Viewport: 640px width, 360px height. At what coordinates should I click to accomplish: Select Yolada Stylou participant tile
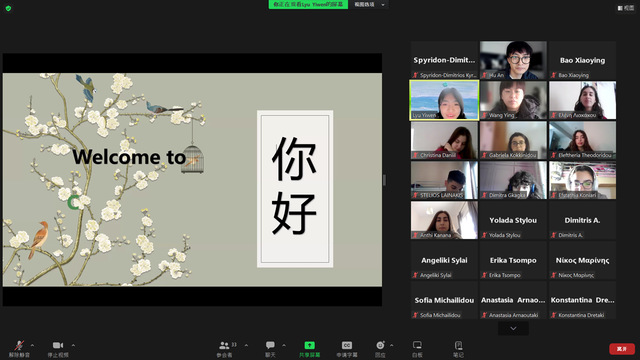(513, 220)
